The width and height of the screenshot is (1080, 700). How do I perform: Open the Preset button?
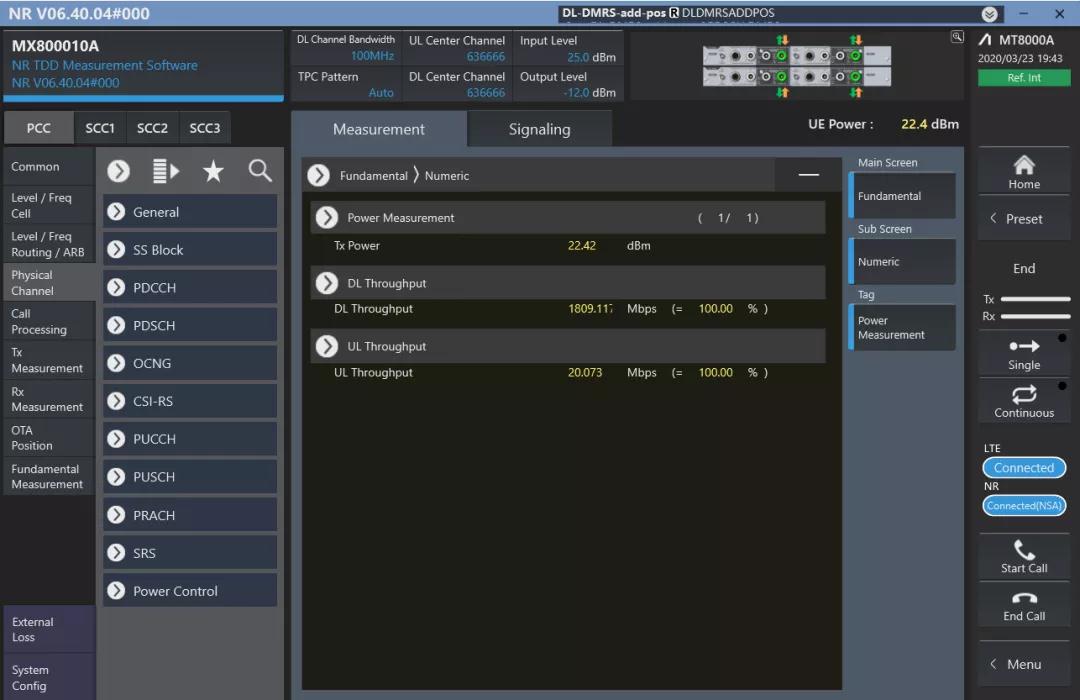[1024, 219]
